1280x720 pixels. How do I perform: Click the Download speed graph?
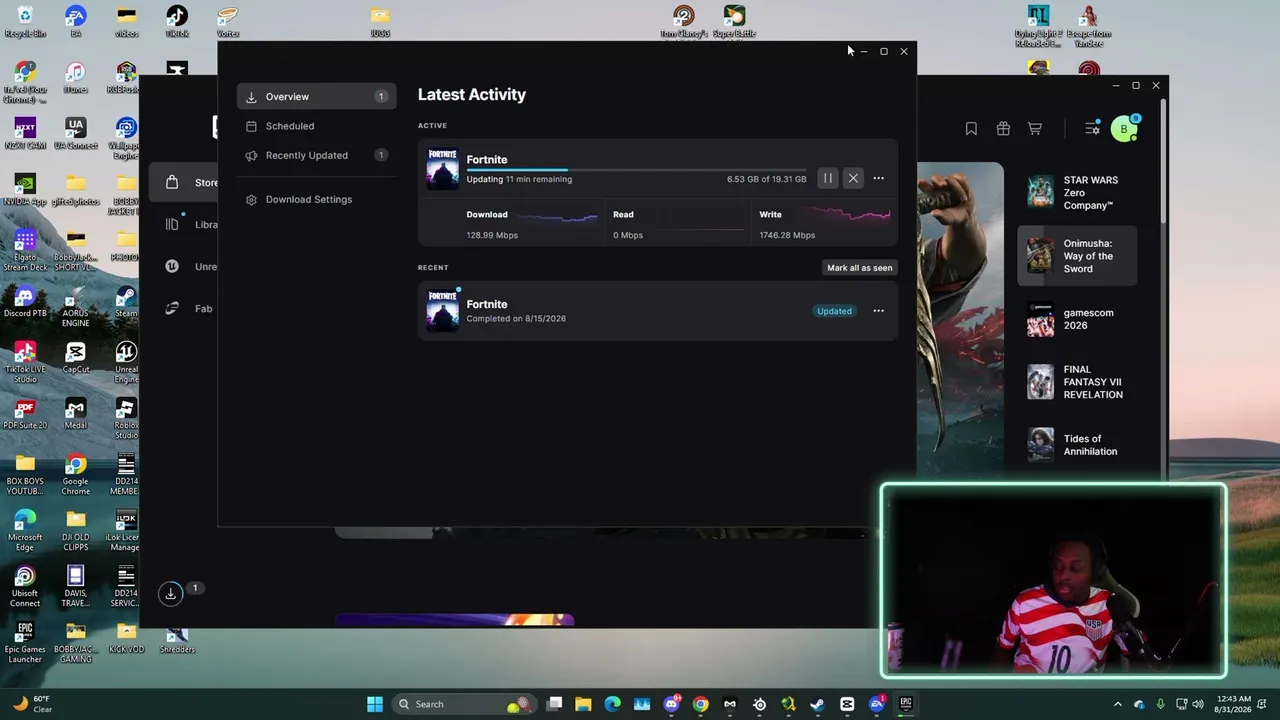[558, 216]
